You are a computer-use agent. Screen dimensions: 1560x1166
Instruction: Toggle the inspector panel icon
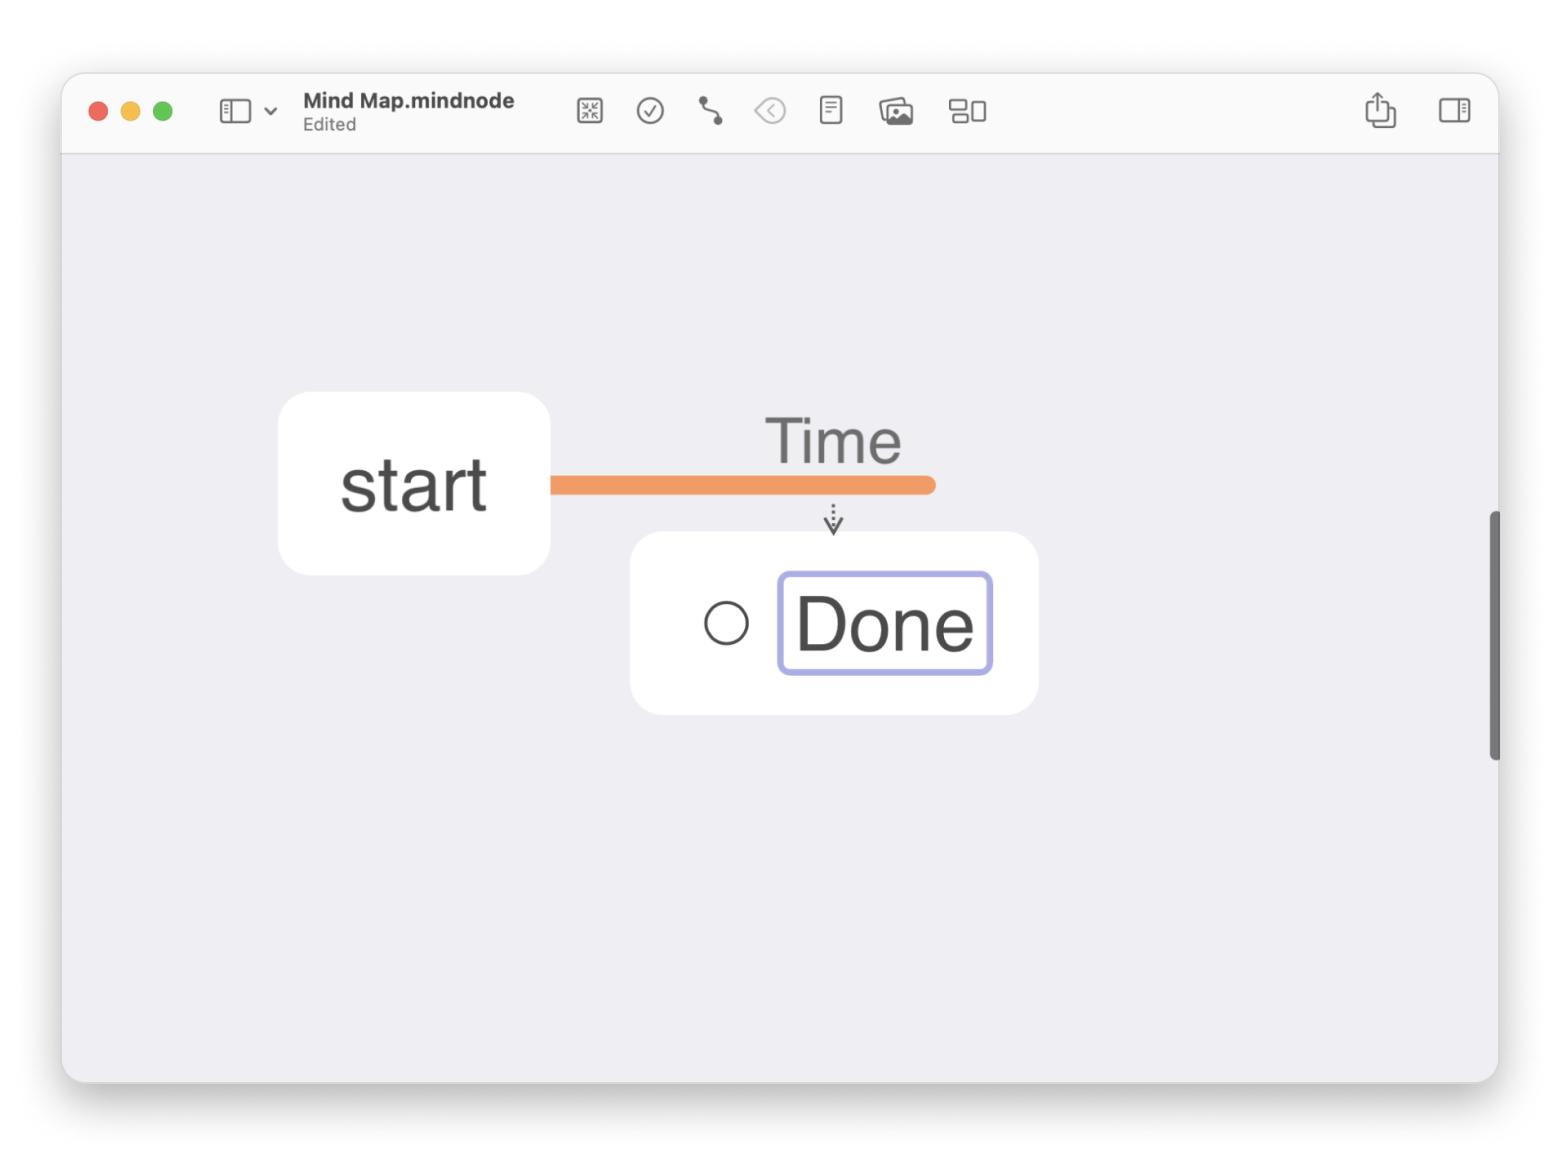[1454, 110]
